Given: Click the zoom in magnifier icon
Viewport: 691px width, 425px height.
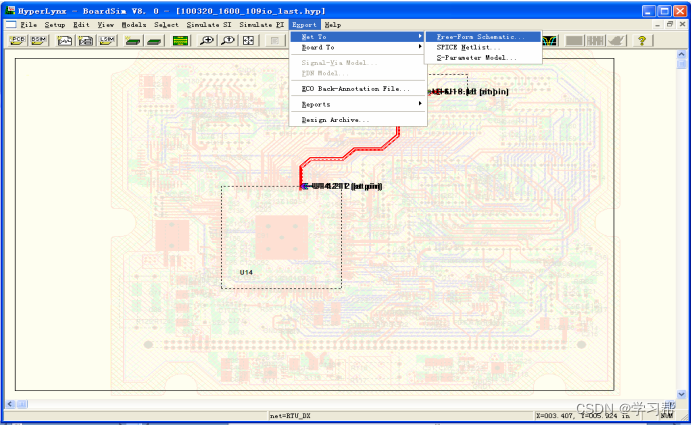Looking at the screenshot, I should coord(207,41).
